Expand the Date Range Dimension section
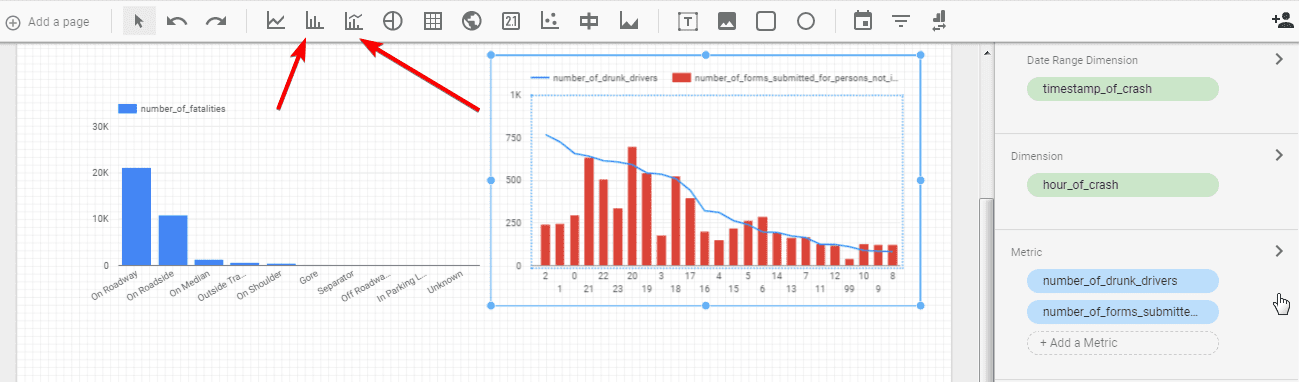Image resolution: width=1299 pixels, height=382 pixels. tap(1278, 60)
